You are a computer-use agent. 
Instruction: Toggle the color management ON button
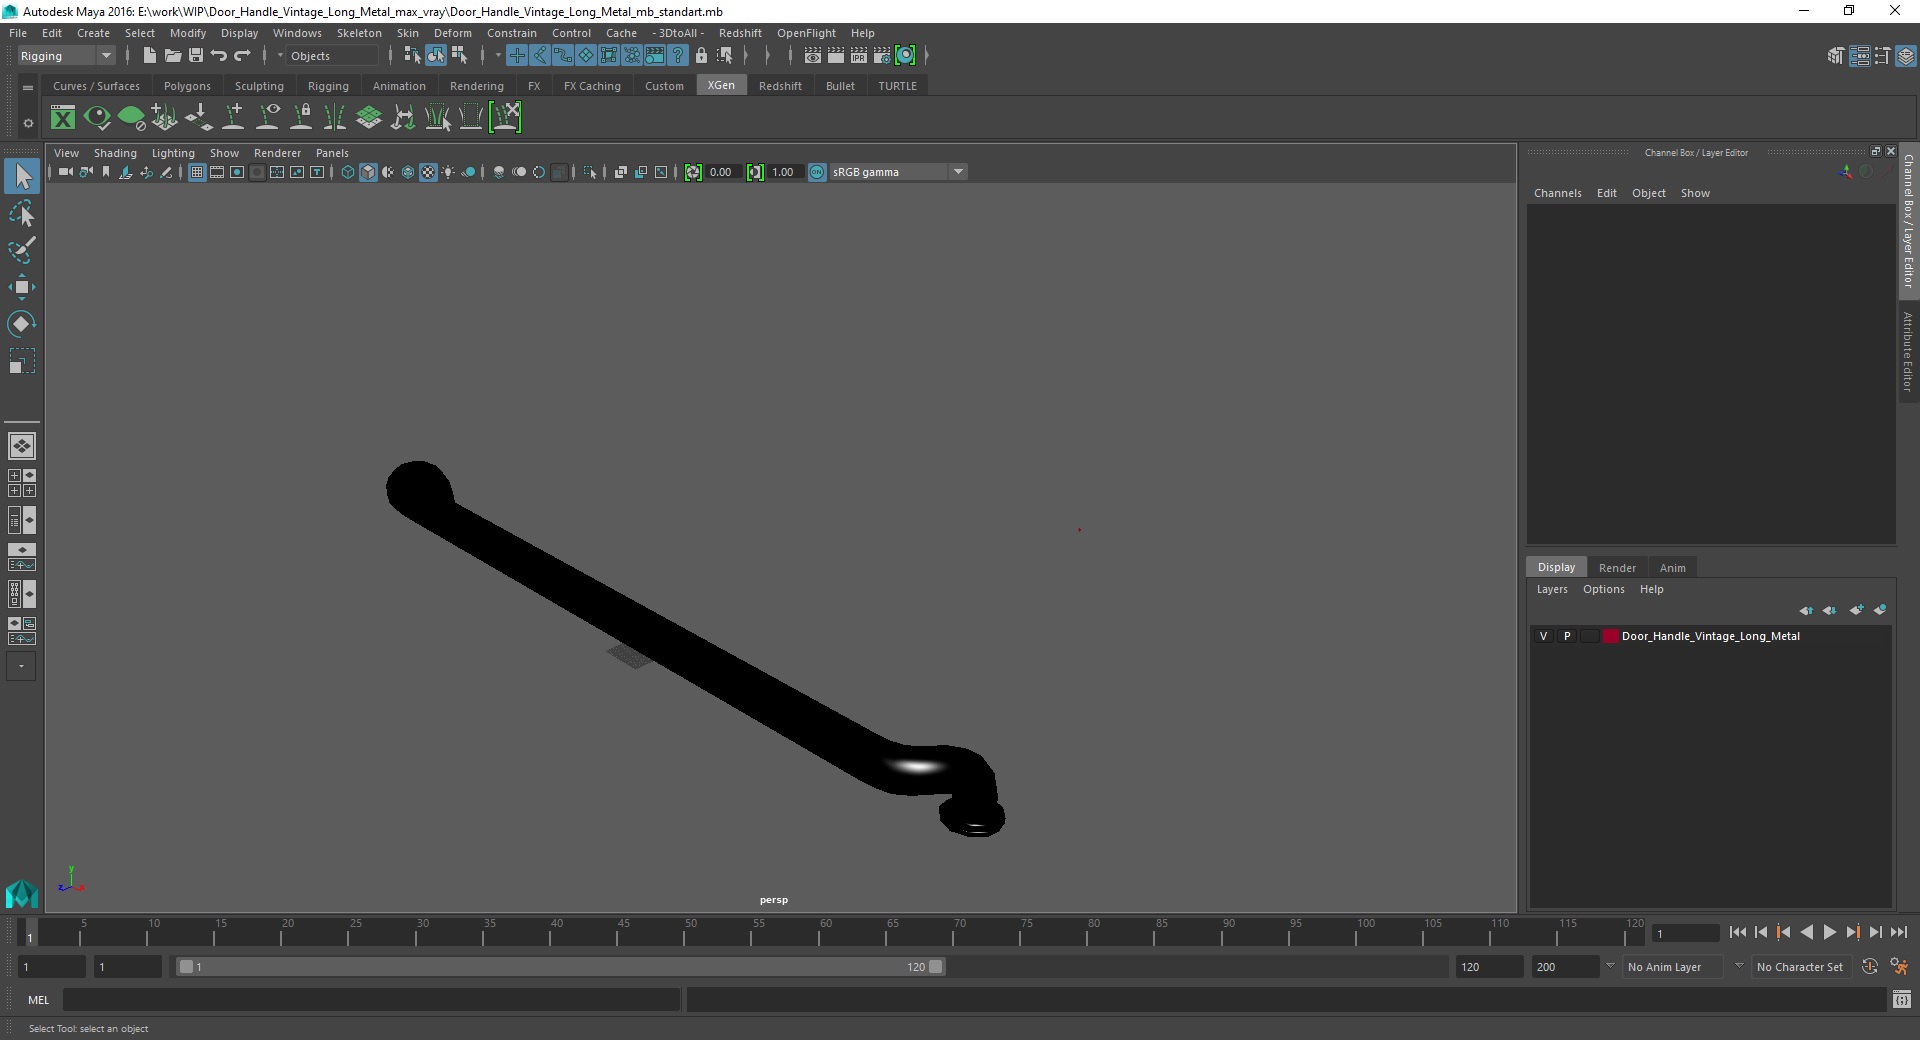817,172
